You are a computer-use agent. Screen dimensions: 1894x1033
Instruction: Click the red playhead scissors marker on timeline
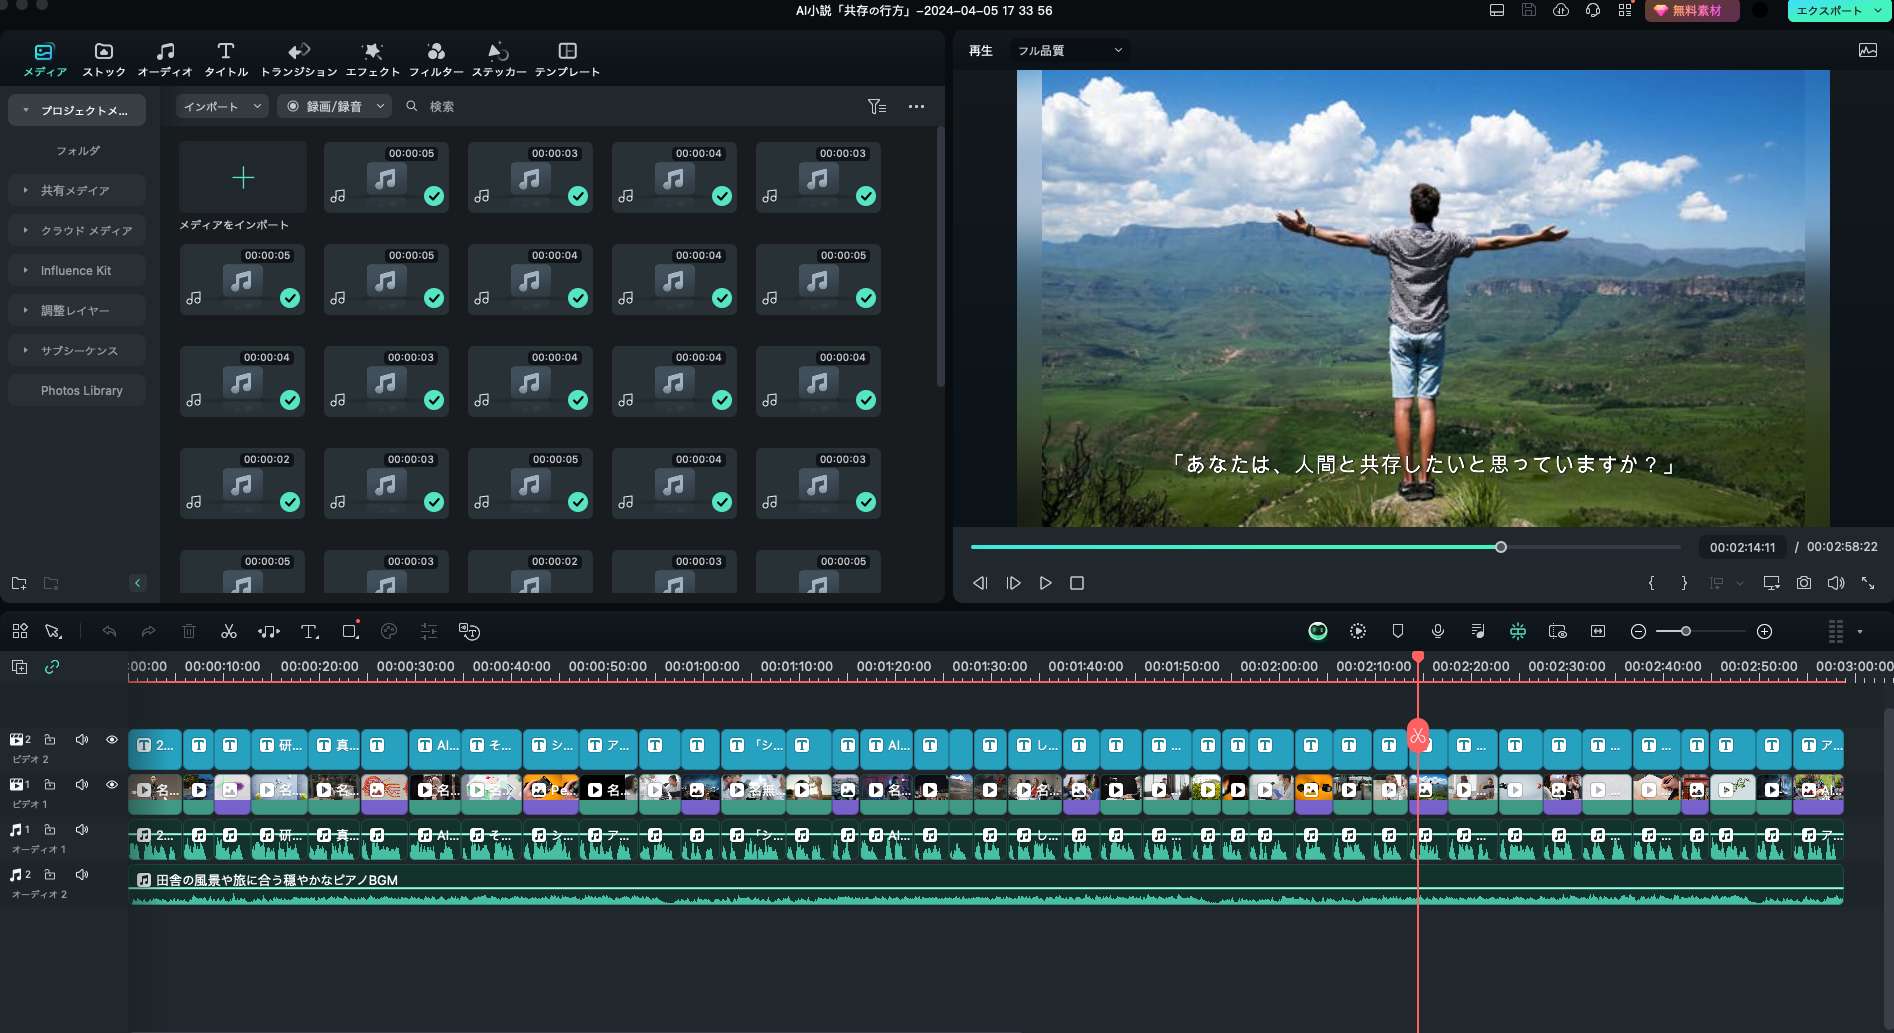(1418, 736)
